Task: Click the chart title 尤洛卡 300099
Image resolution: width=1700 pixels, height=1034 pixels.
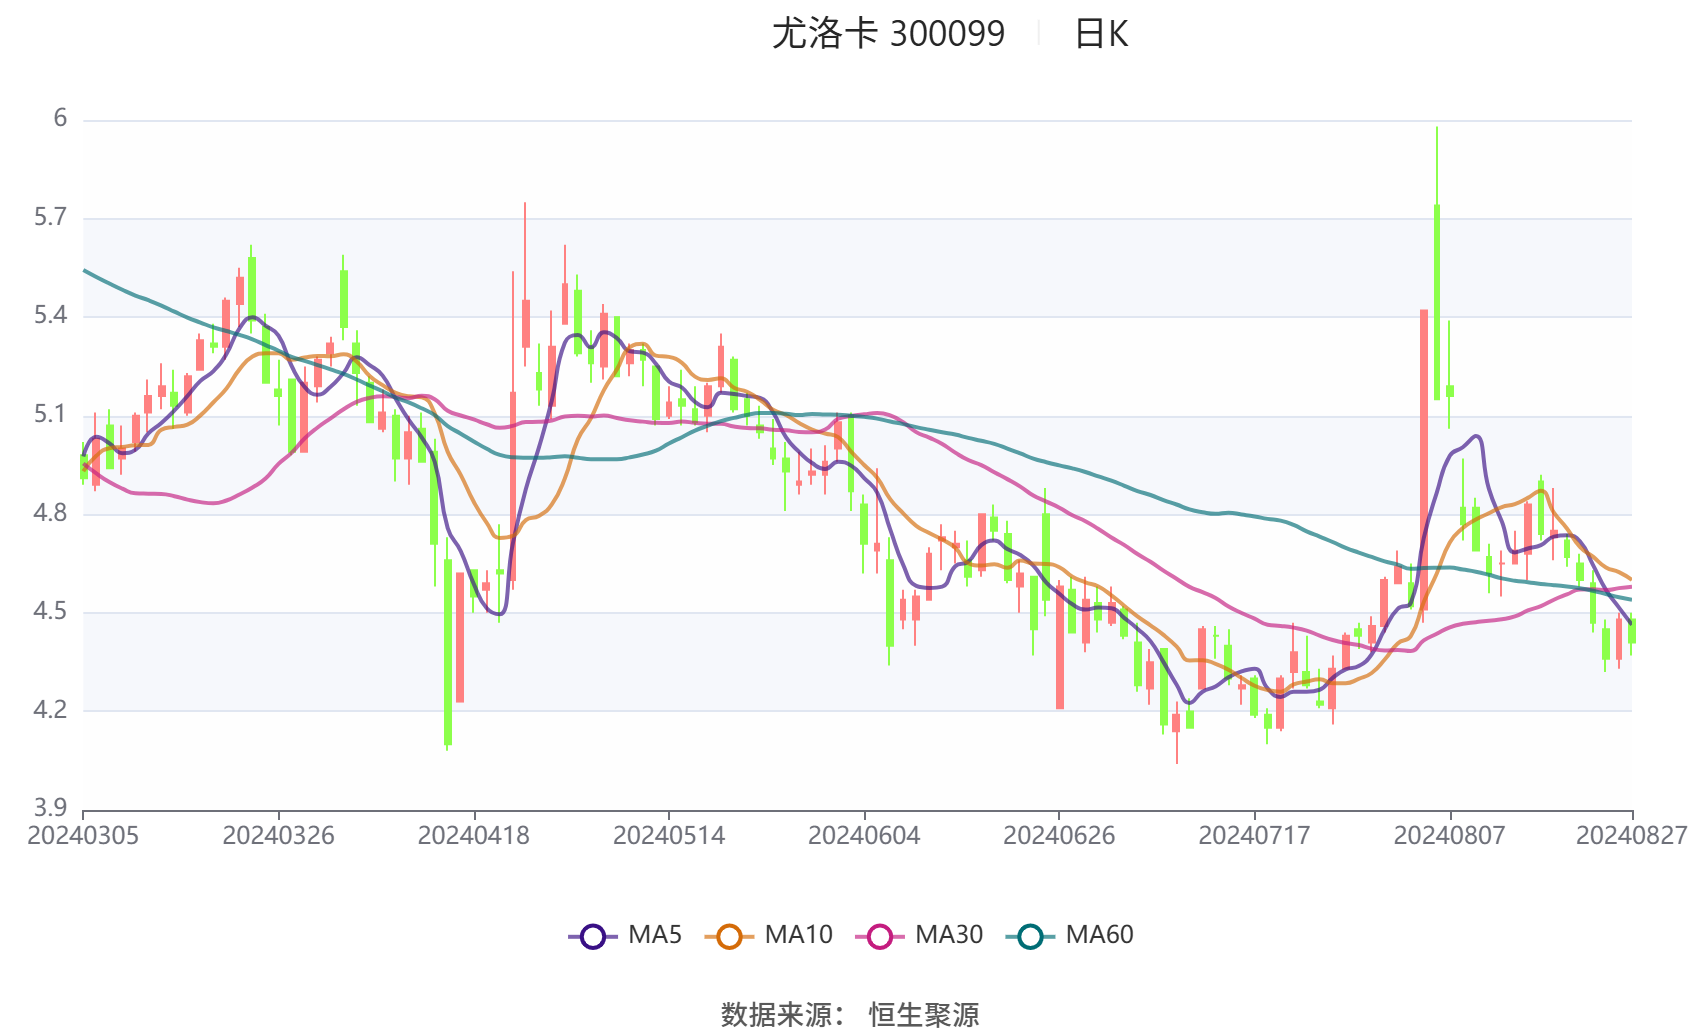Action: point(888,34)
